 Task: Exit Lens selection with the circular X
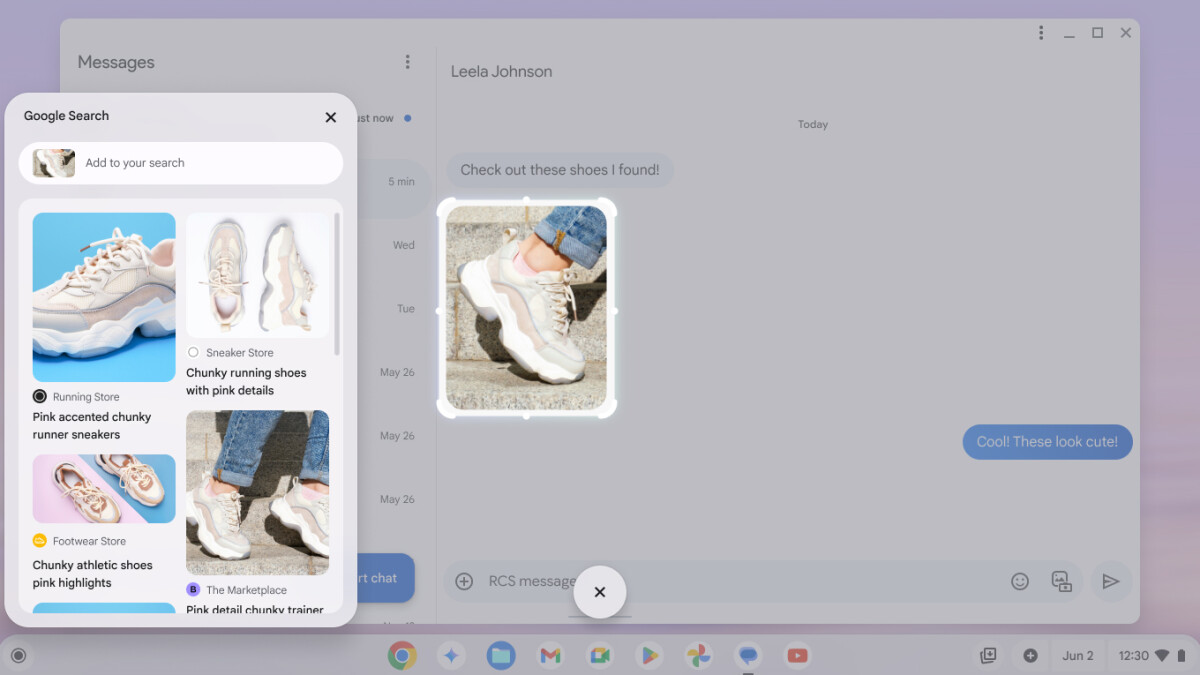tap(599, 592)
